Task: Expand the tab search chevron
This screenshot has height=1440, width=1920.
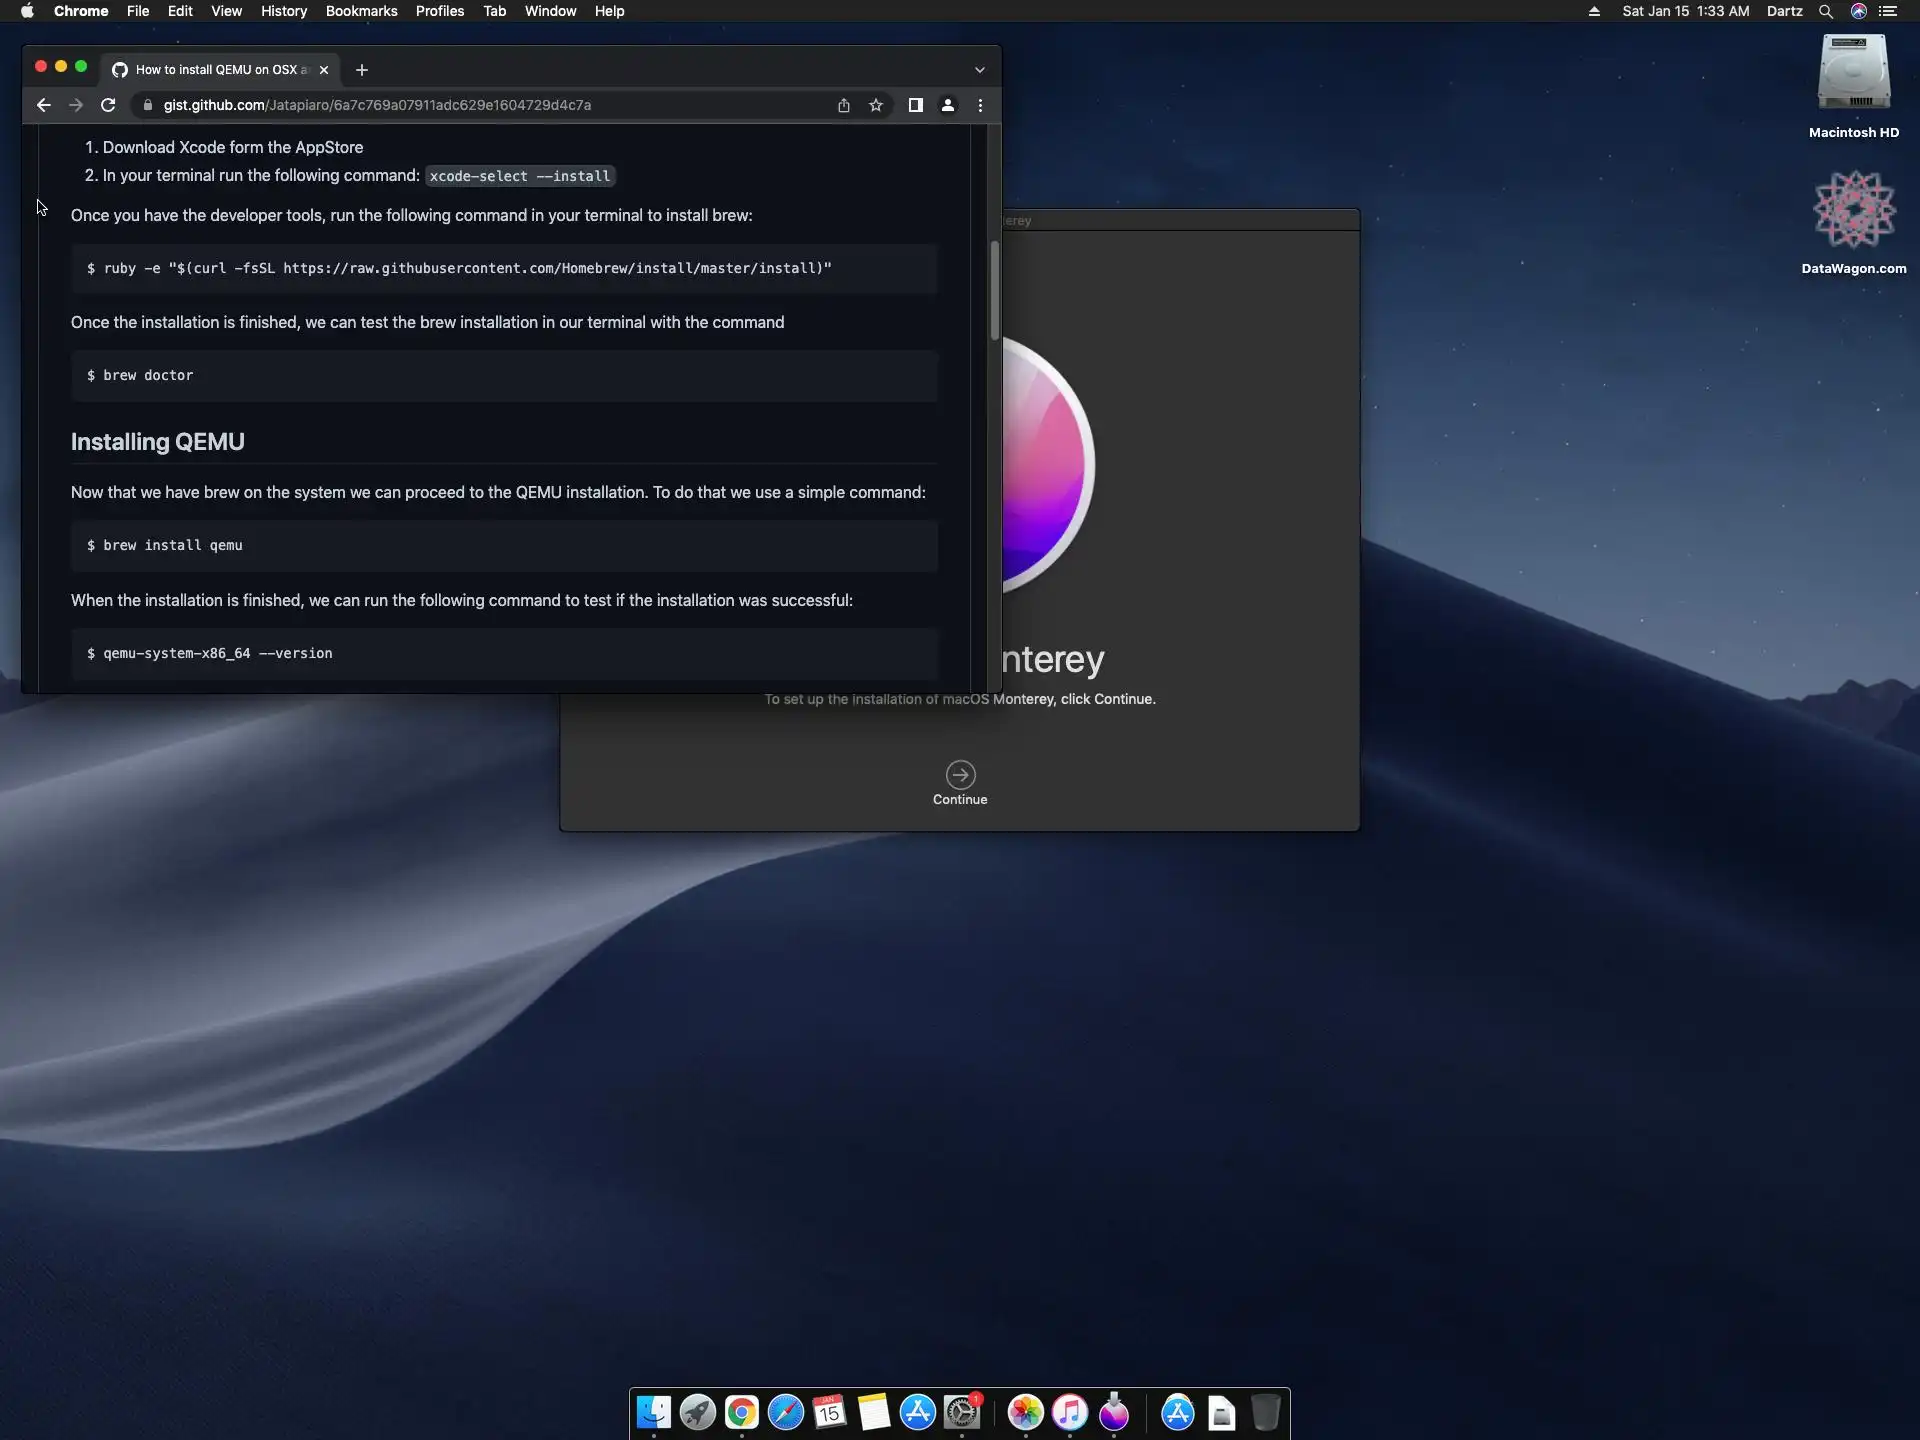Action: click(980, 70)
